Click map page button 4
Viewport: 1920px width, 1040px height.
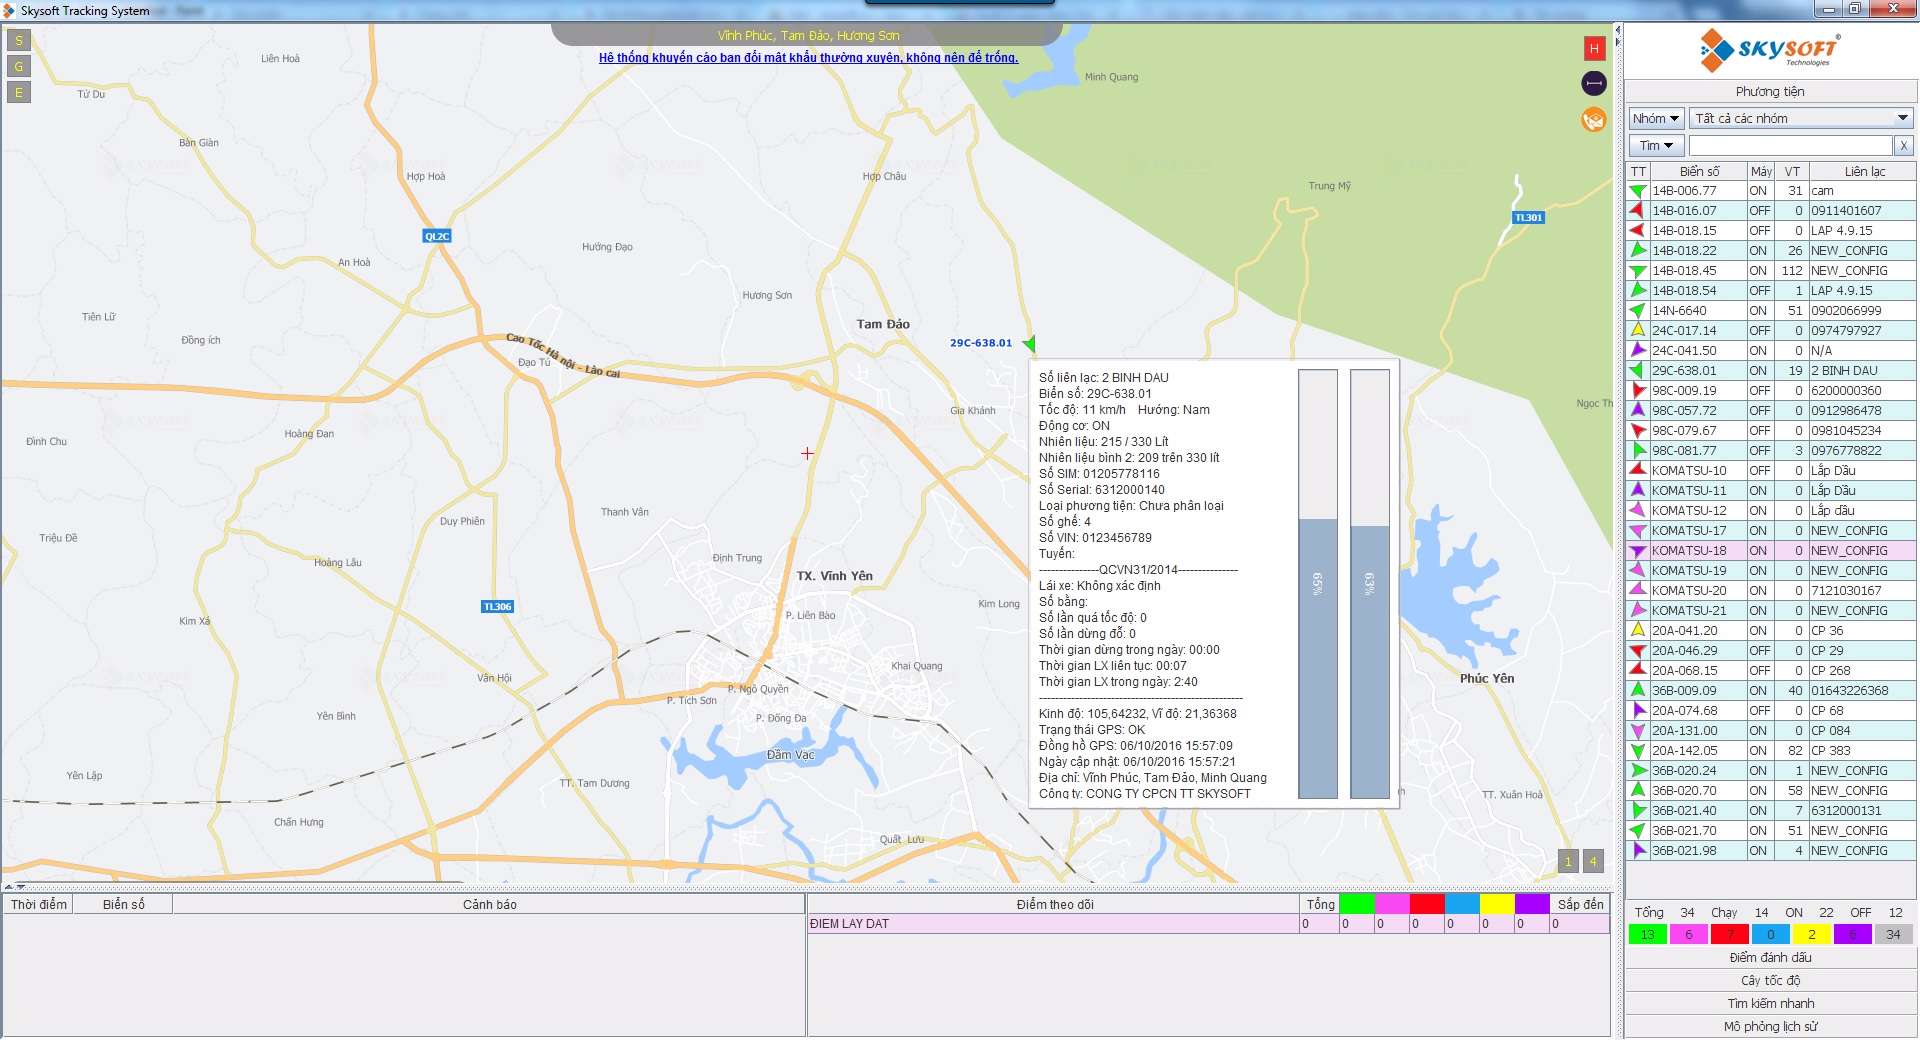(x=1594, y=861)
